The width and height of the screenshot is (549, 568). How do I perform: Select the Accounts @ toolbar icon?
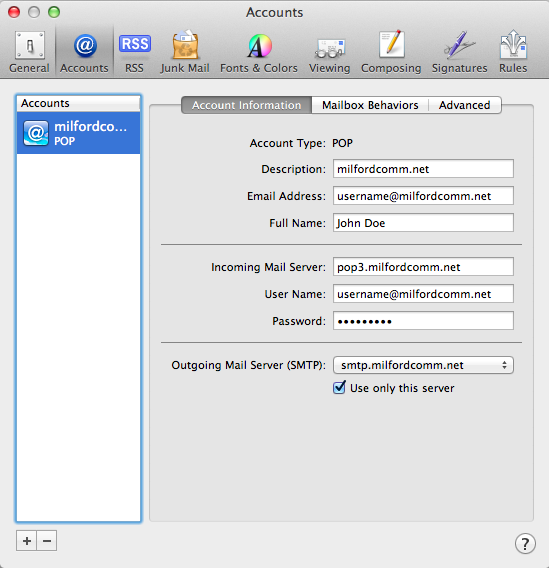[x=85, y=46]
